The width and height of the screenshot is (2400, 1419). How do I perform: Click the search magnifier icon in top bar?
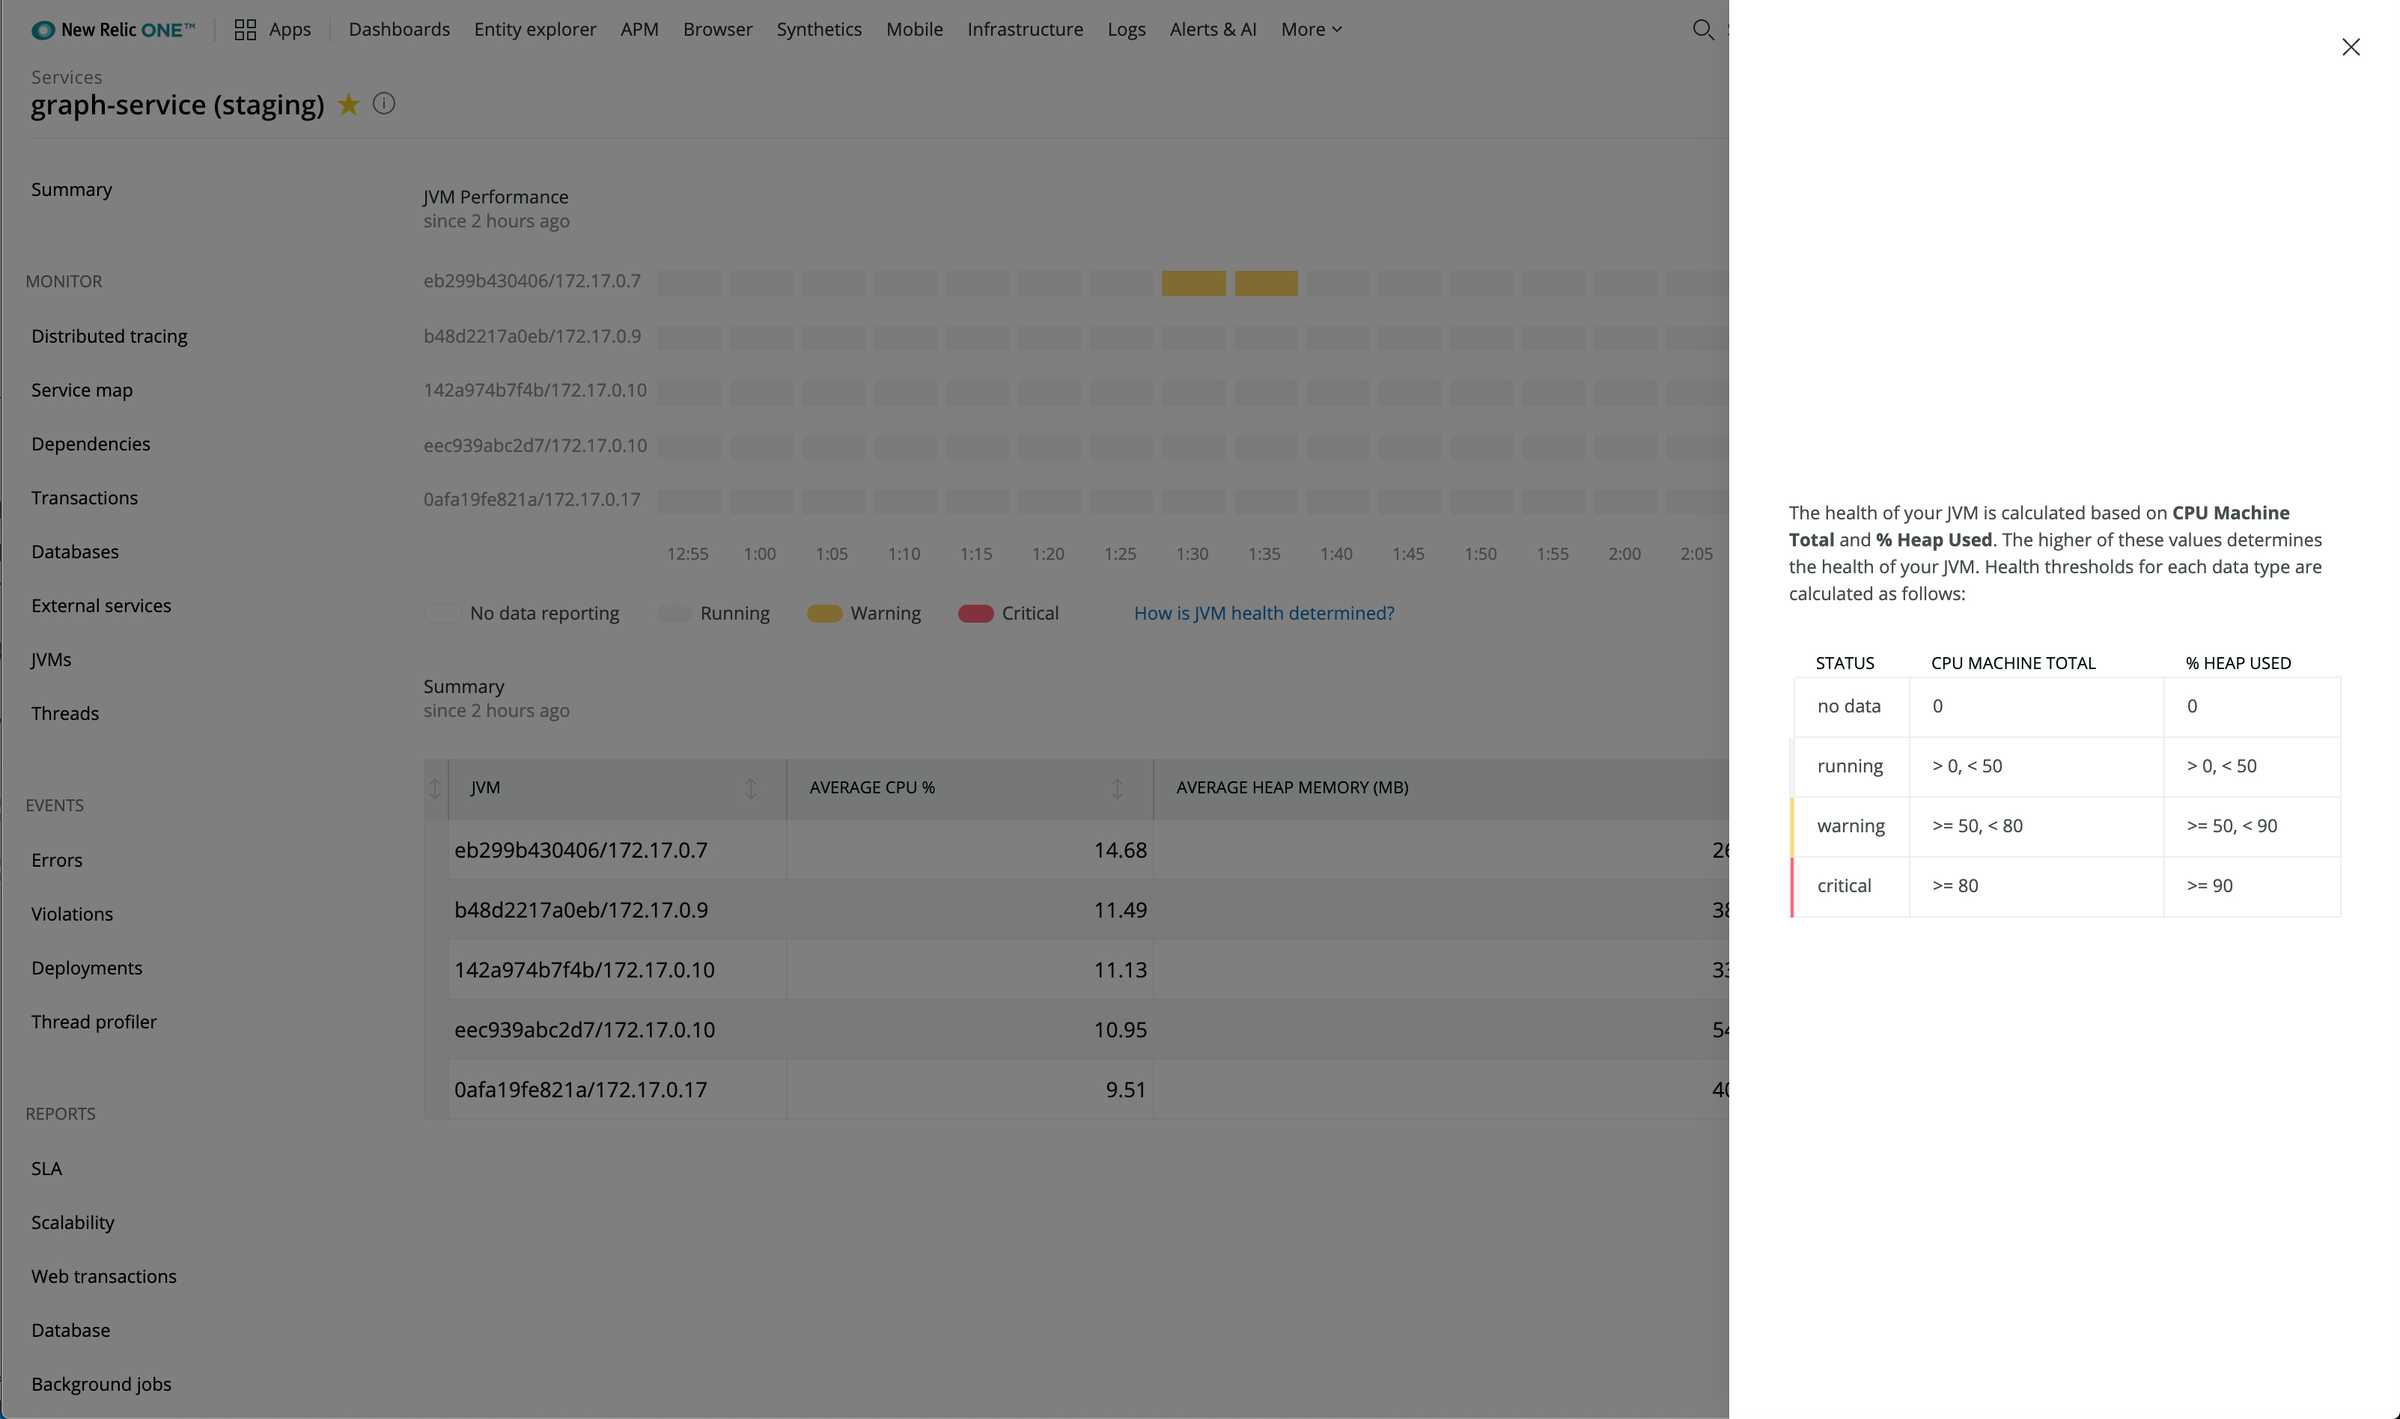coord(1702,29)
